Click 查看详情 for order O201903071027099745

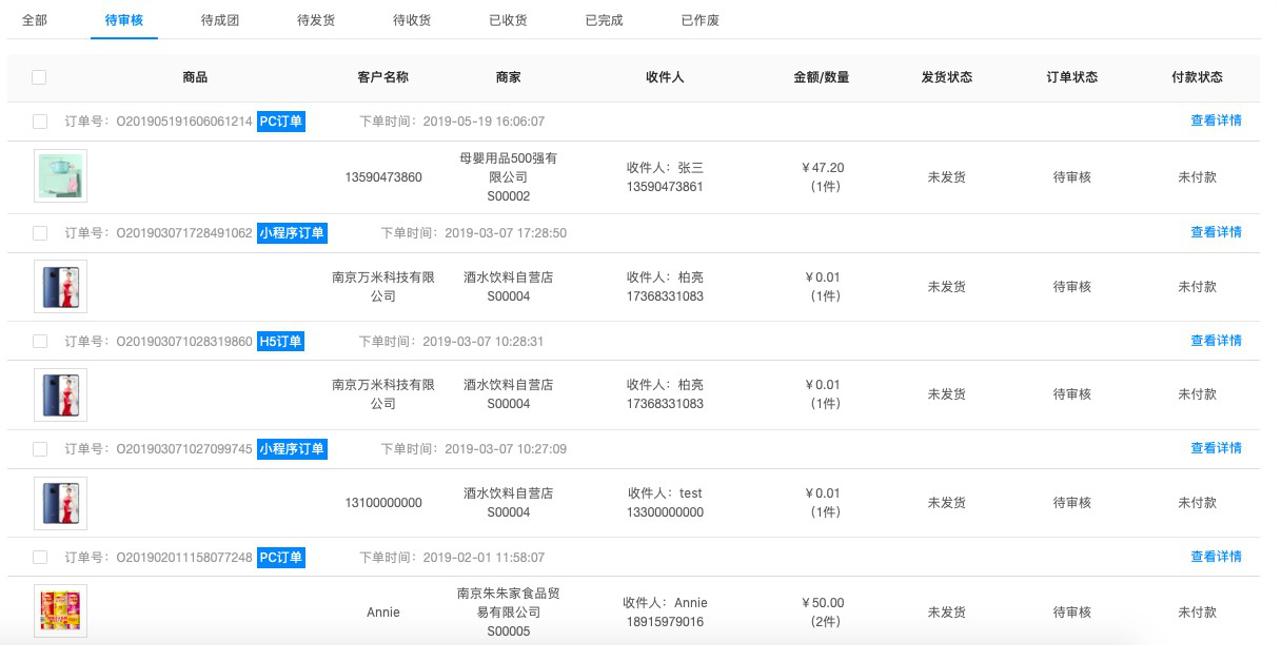pos(1215,448)
